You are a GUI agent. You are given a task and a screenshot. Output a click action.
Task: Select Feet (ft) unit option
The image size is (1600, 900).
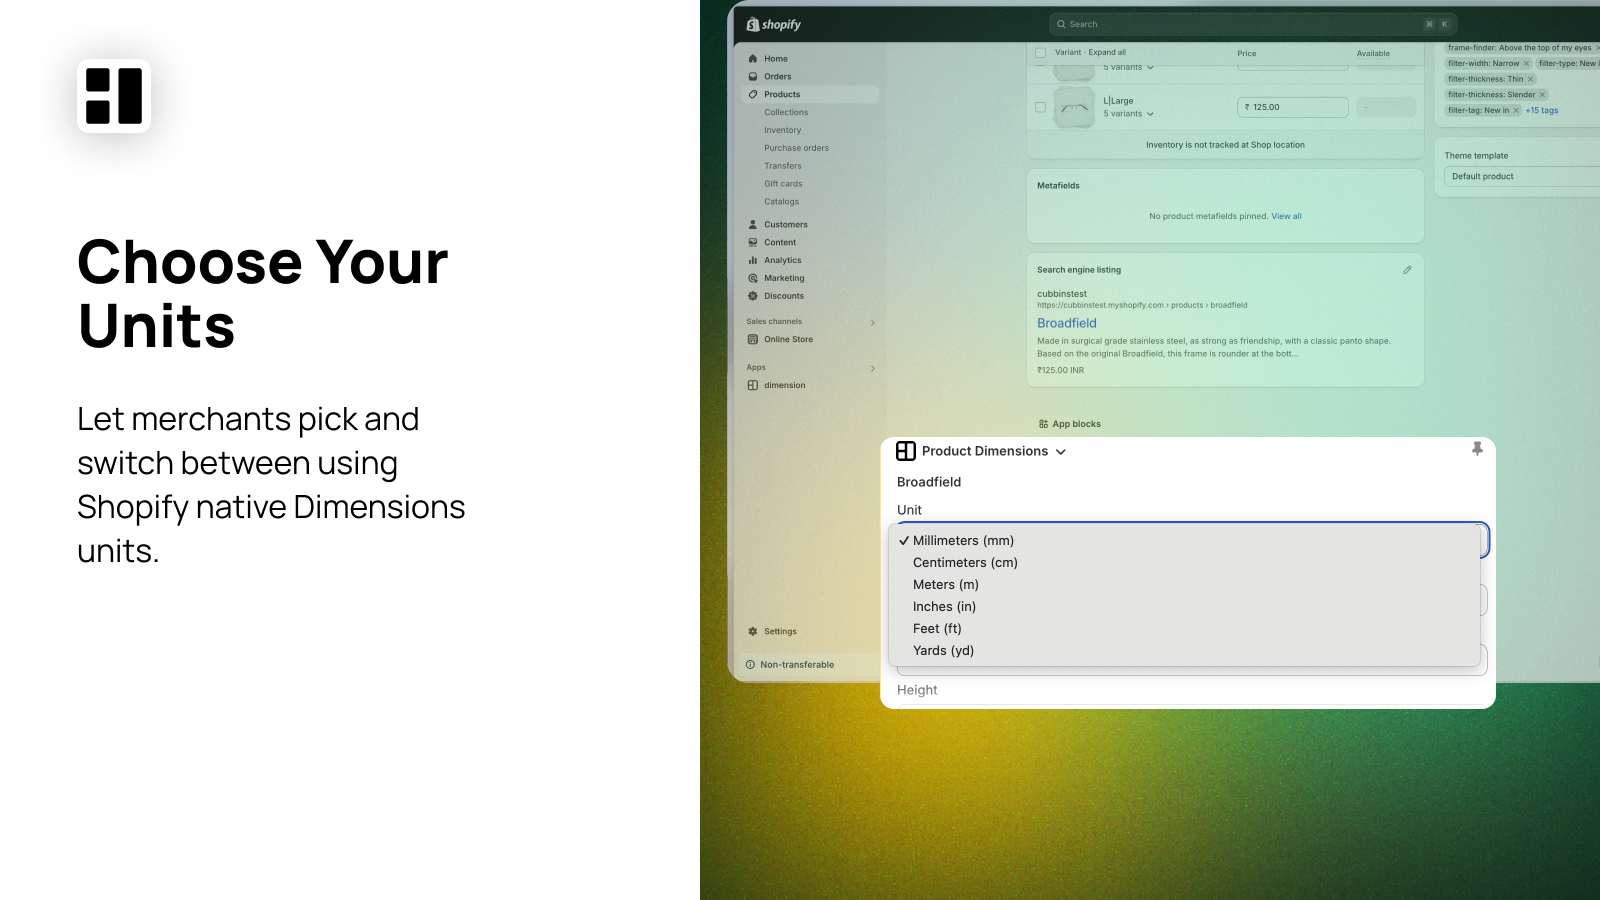click(1184, 629)
